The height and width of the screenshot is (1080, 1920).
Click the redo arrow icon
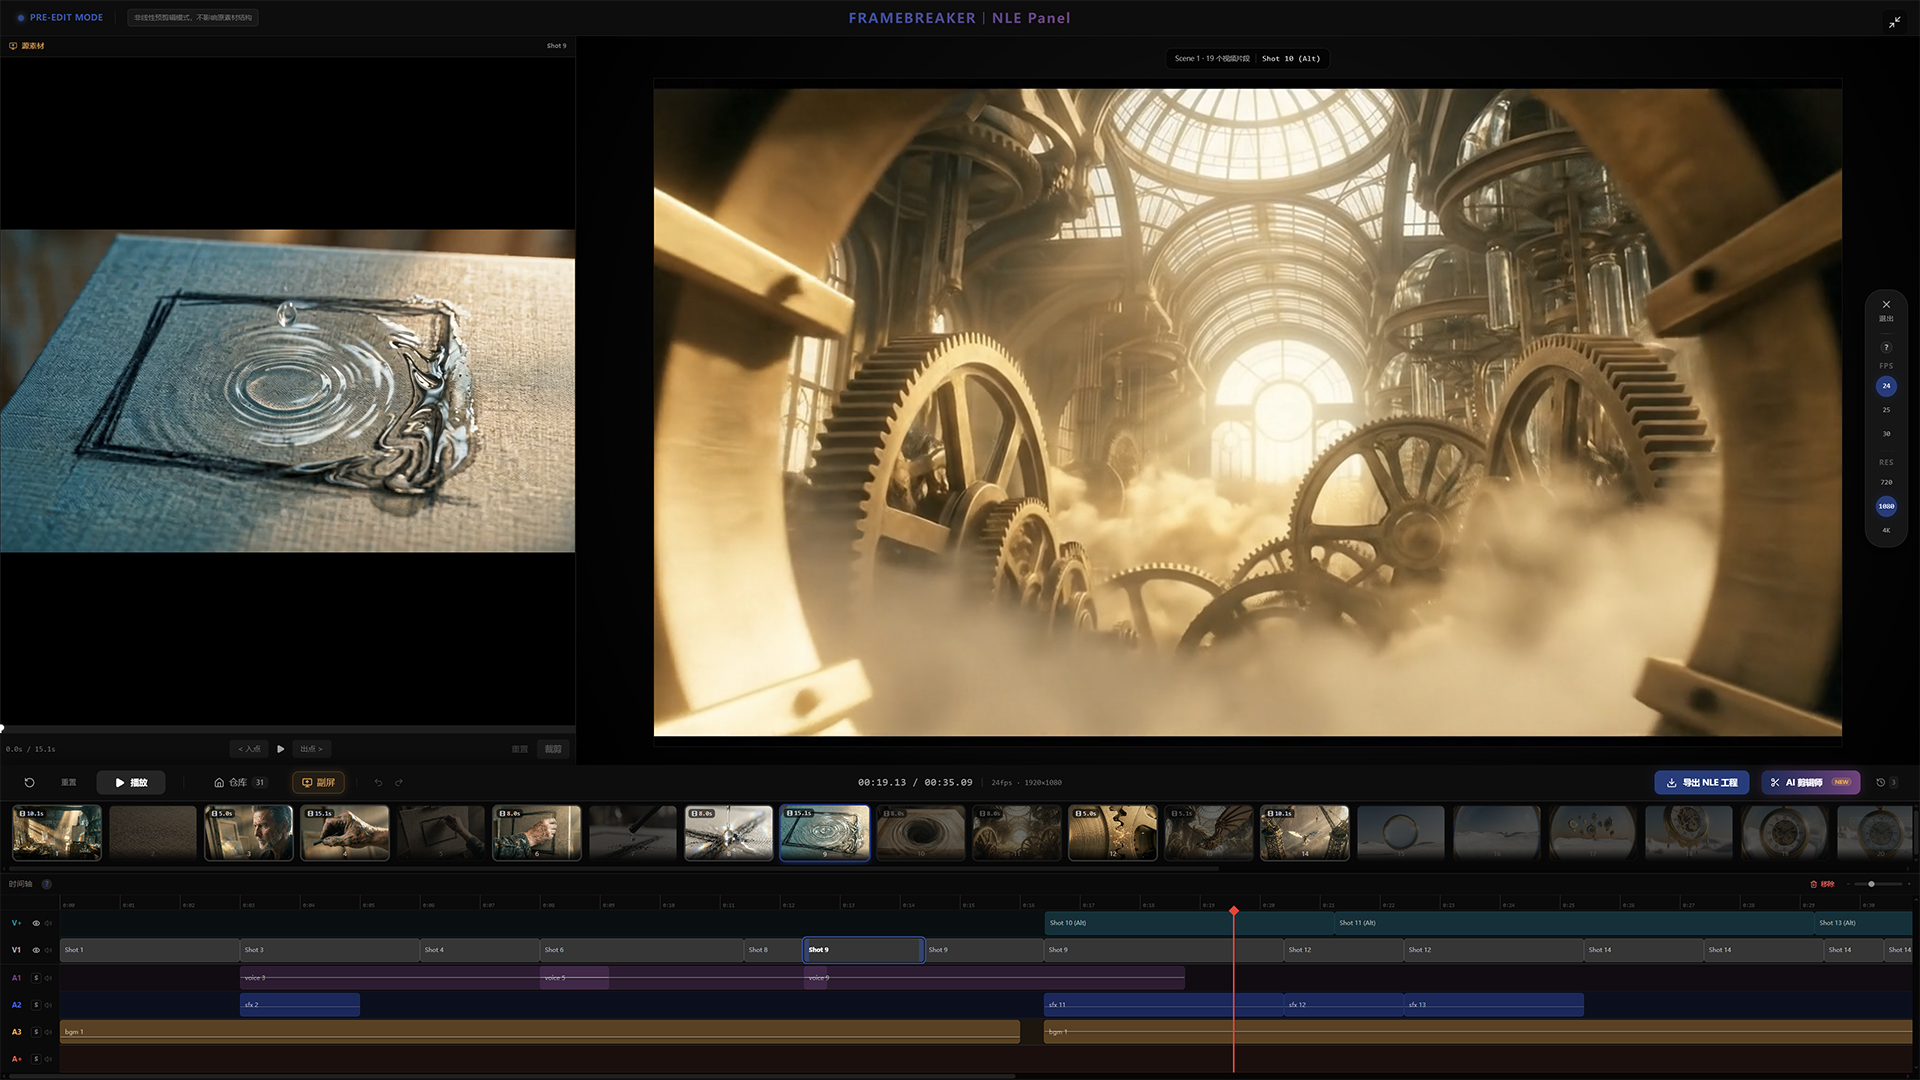click(x=399, y=783)
